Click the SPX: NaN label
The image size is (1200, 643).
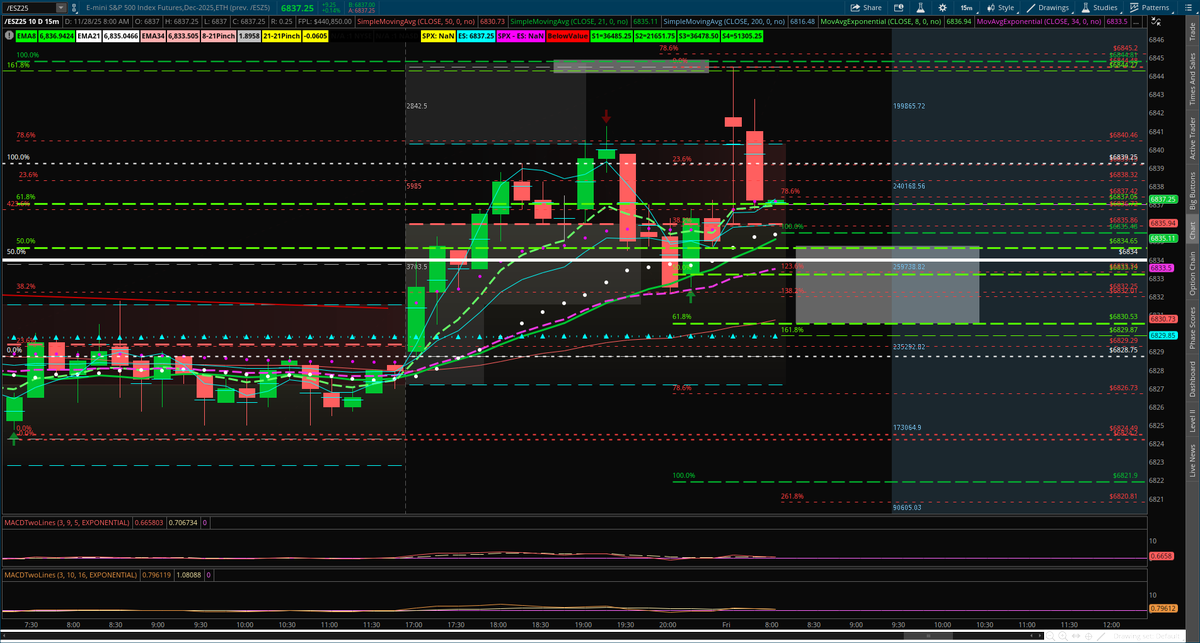pyautogui.click(x=438, y=35)
